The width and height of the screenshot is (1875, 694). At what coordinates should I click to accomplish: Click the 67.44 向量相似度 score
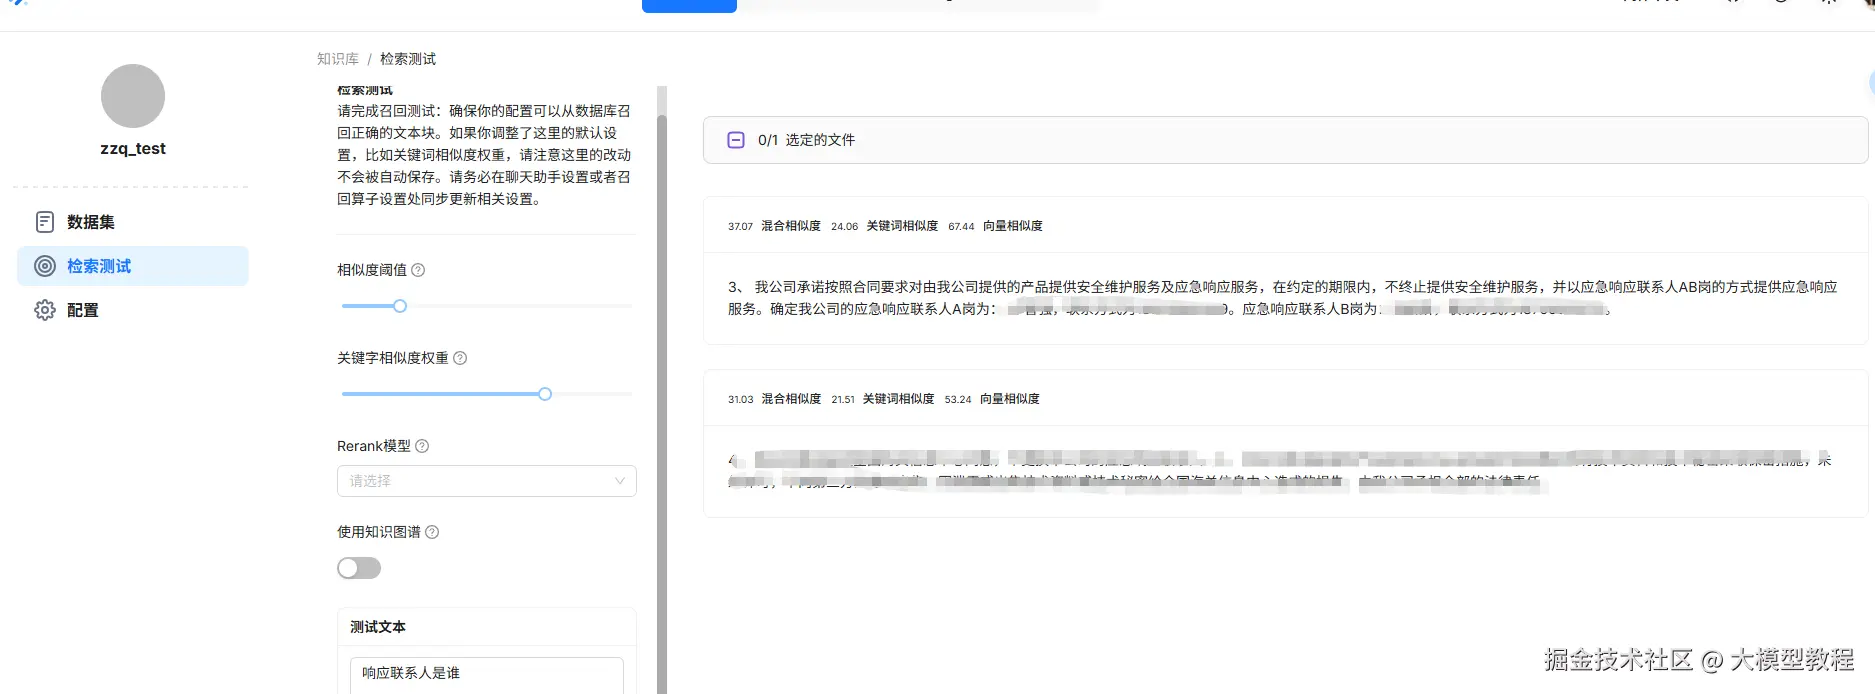pyautogui.click(x=995, y=226)
